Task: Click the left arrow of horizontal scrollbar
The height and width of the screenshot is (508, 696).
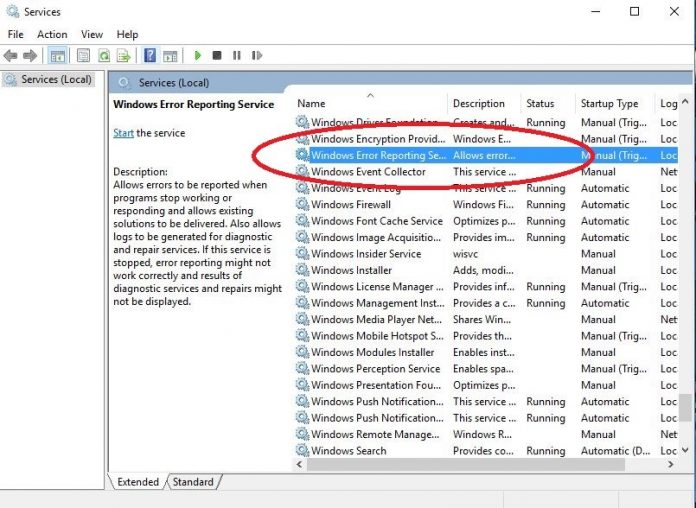Action: coord(299,464)
